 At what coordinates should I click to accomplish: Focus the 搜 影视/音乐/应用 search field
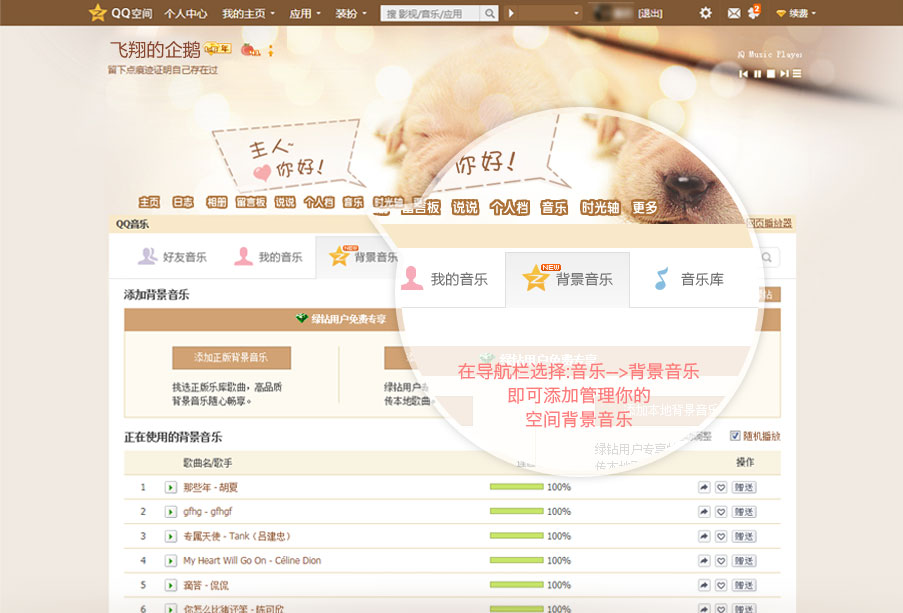coord(430,13)
